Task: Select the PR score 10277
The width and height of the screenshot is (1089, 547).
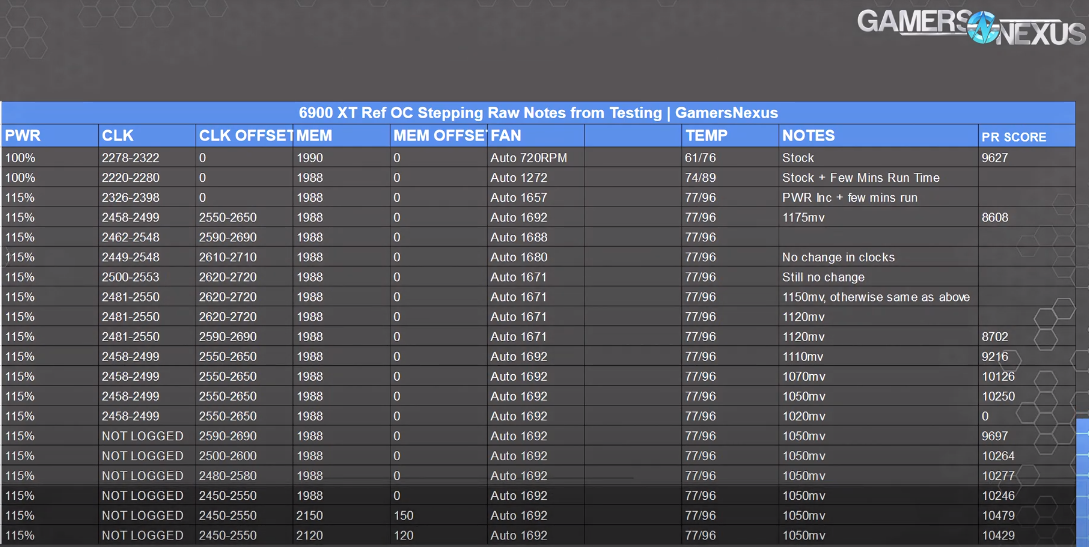Action: (x=998, y=476)
